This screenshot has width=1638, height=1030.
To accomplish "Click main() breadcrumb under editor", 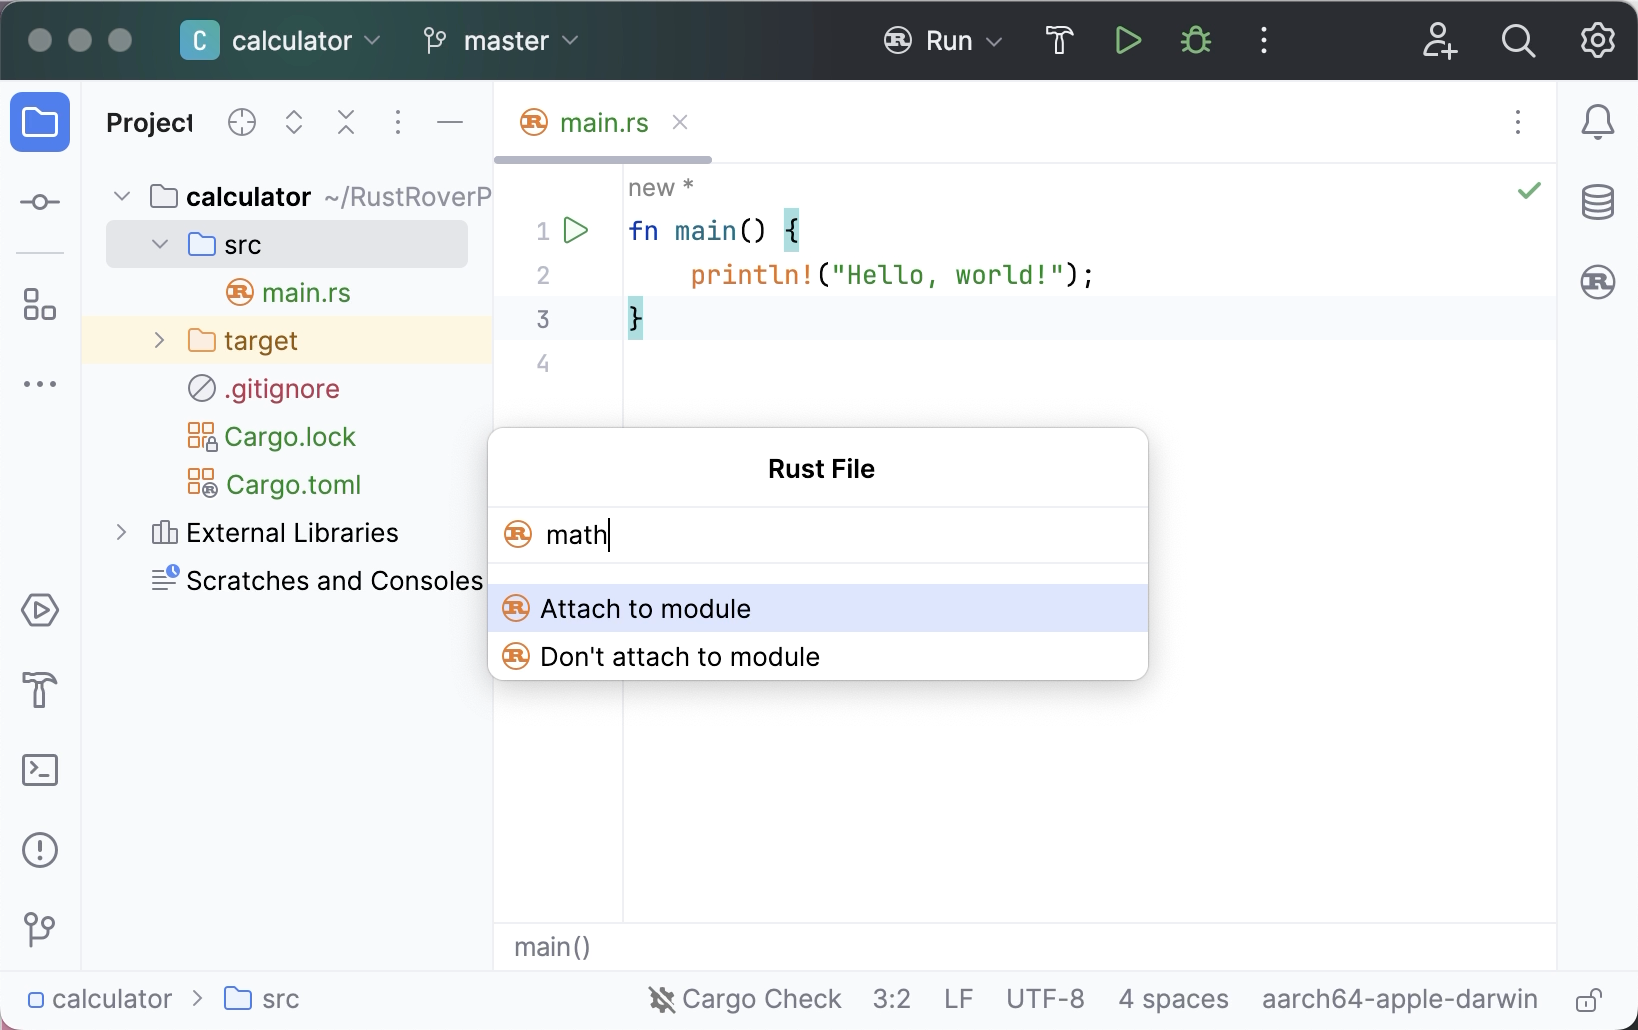I will click(552, 946).
